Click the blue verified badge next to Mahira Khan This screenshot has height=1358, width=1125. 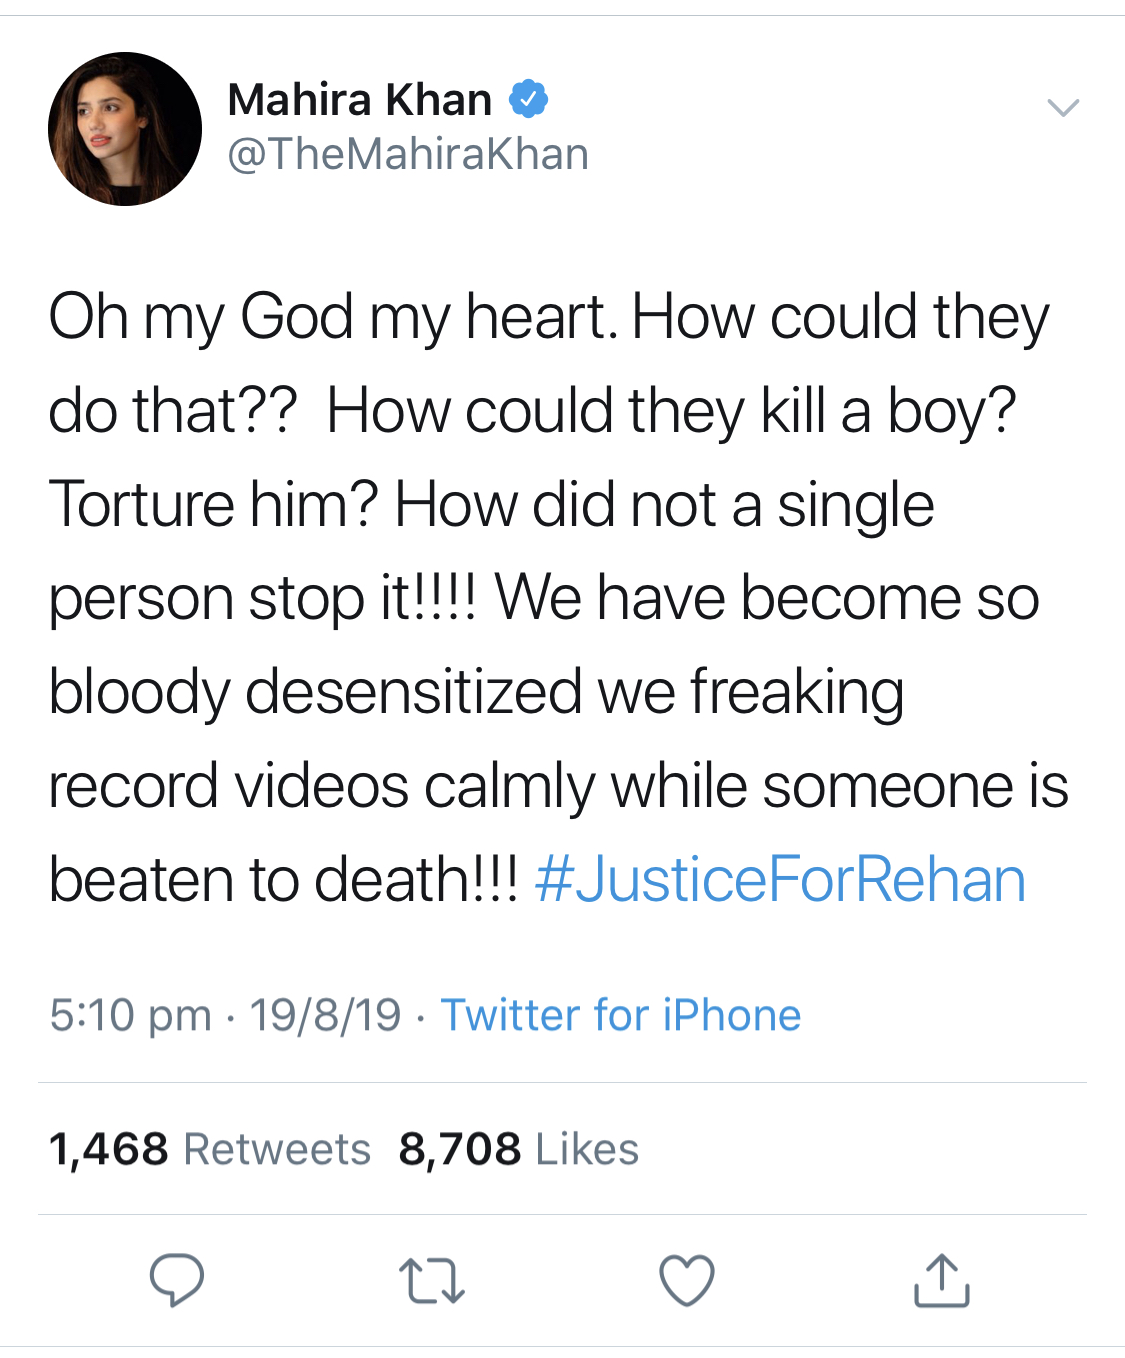point(528,98)
